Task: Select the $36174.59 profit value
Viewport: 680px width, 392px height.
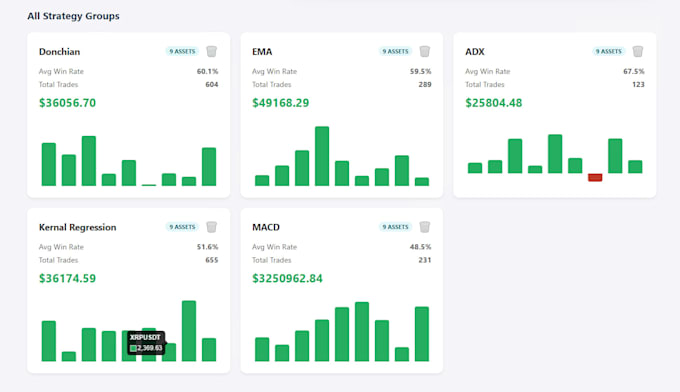Action: coord(67,278)
